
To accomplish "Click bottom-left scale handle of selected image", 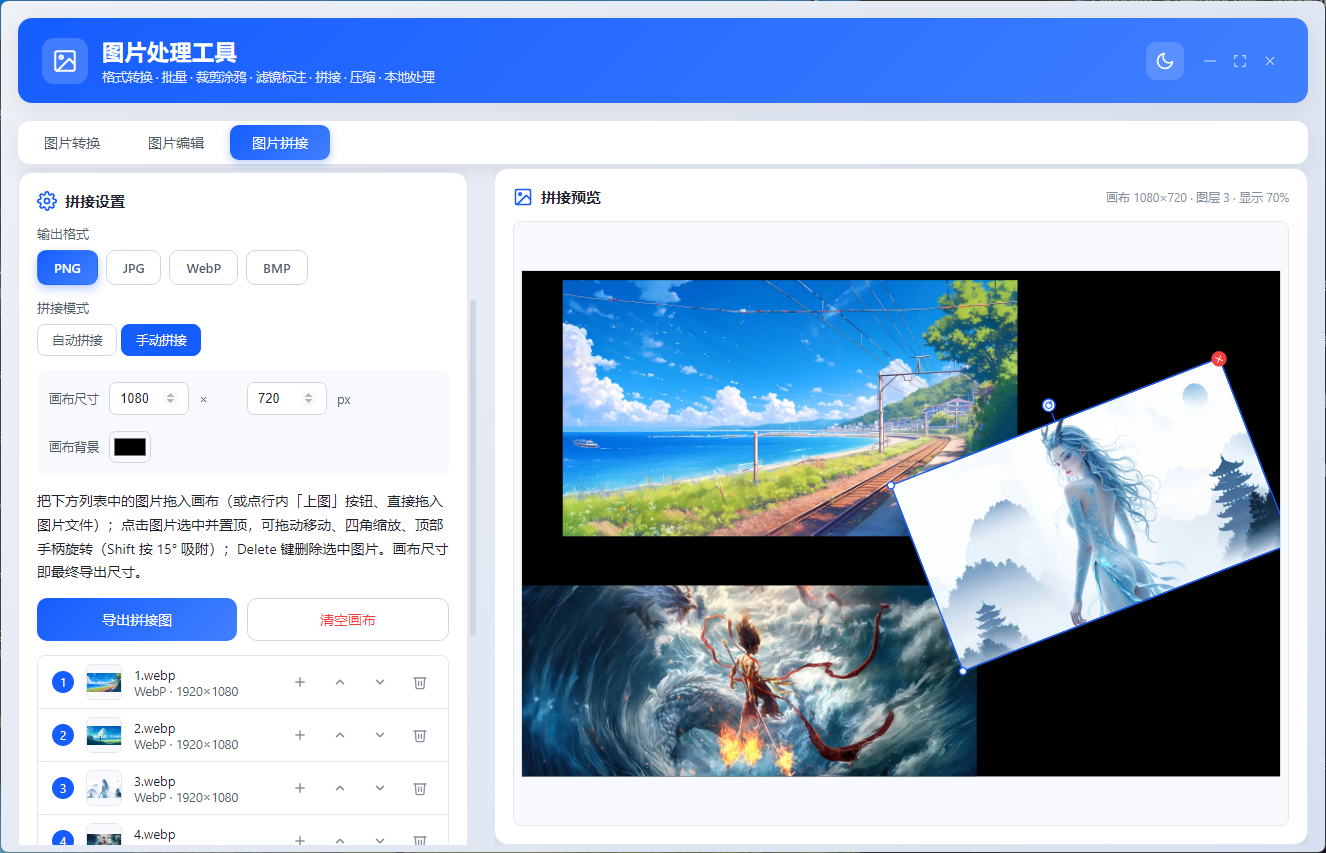I will (x=963, y=671).
